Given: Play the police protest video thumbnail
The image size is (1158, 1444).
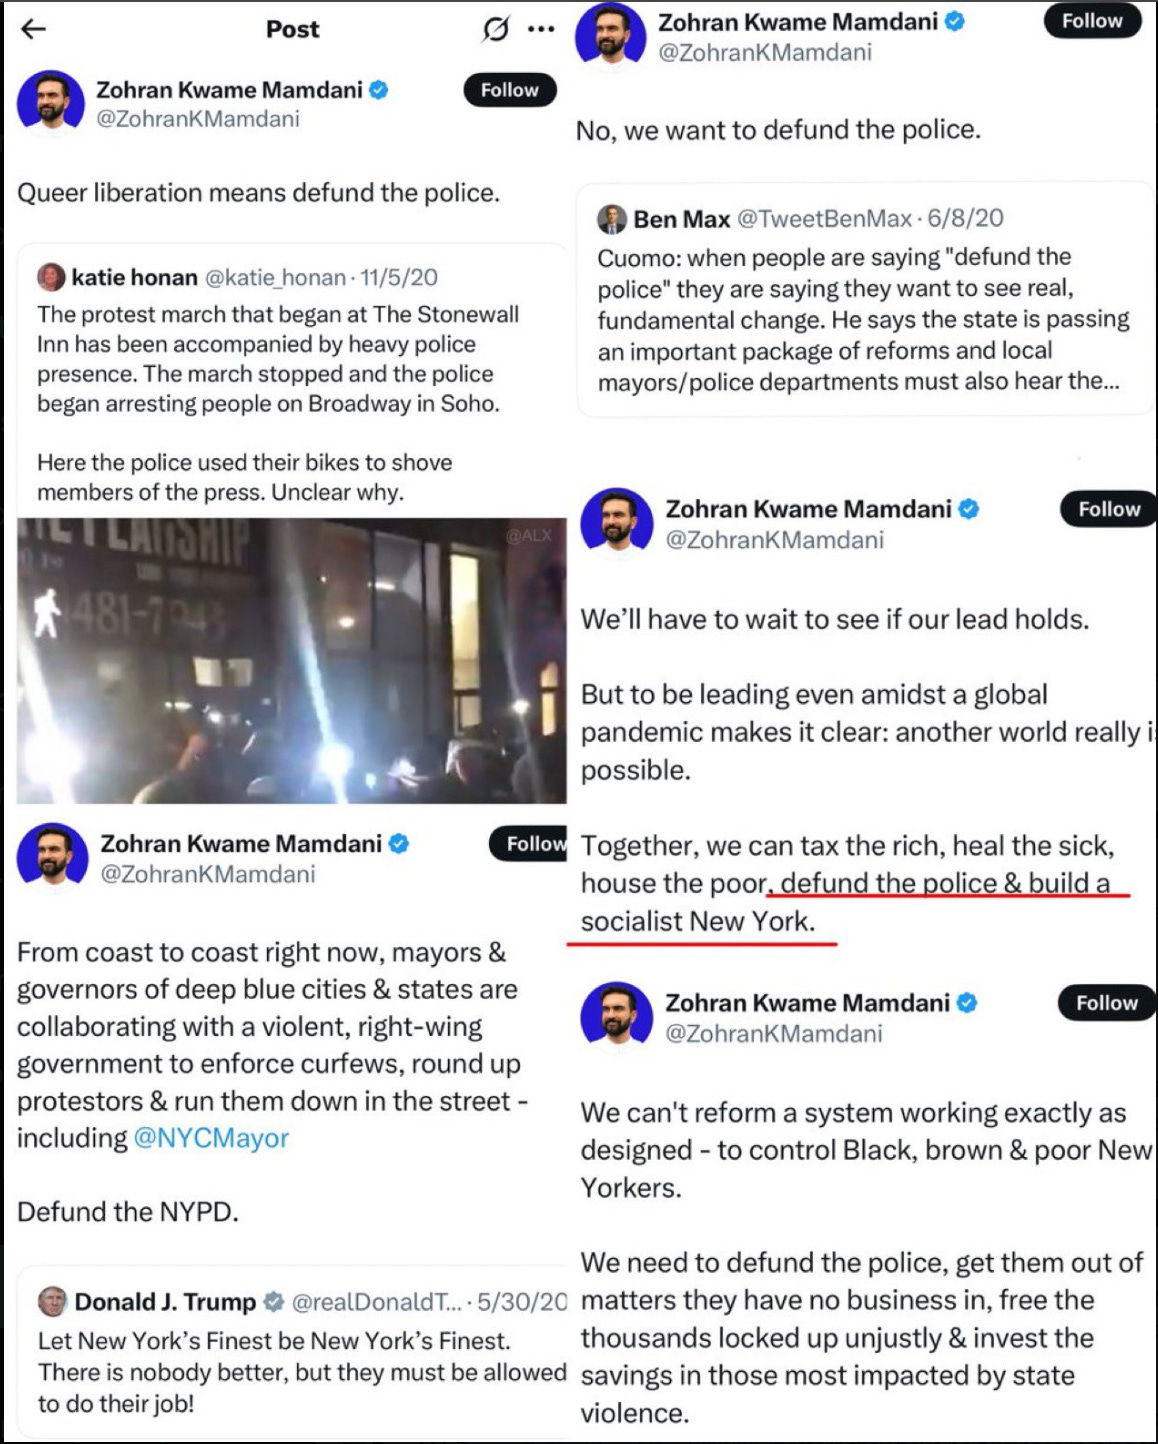Looking at the screenshot, I should (x=292, y=661).
